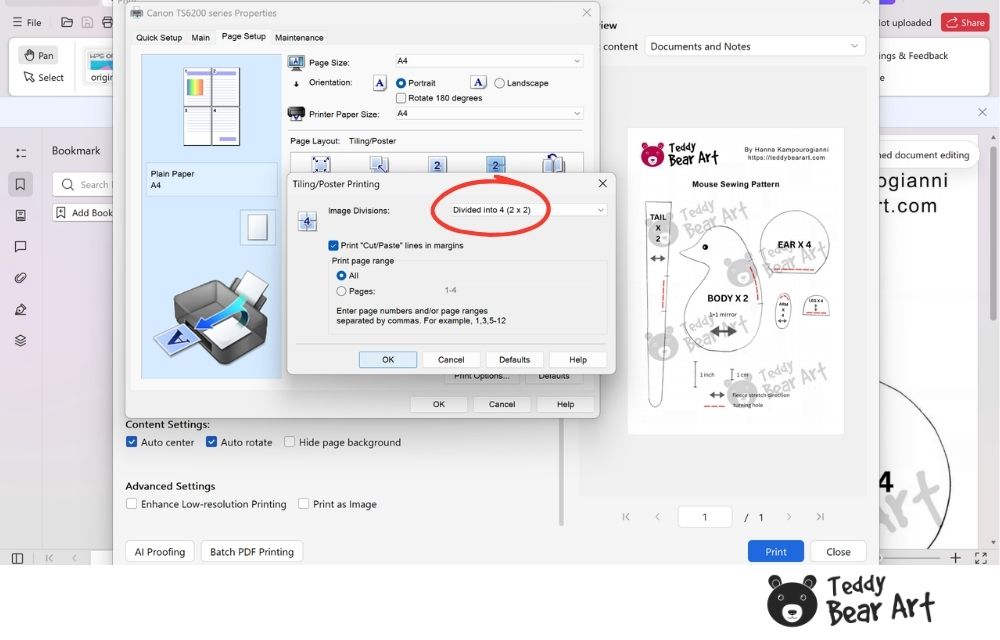
Task: Switch to the Maintenance tab
Action: tap(299, 38)
